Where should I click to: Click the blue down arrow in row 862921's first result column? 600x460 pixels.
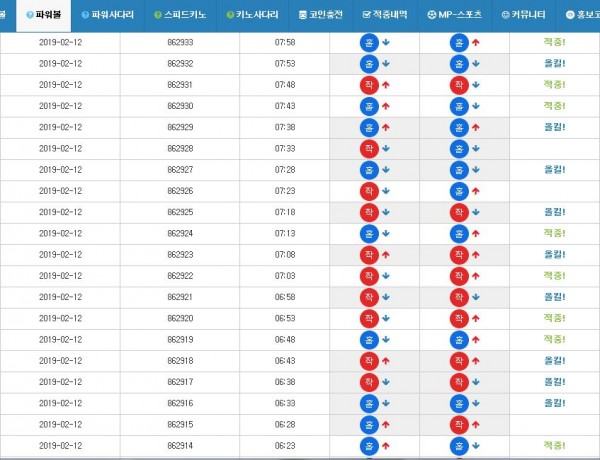(385, 297)
